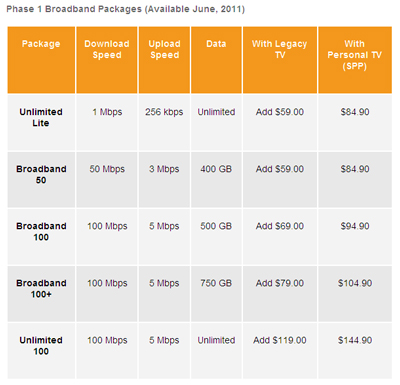Select the Add $119.00 legacy TV price
Screen dimensions: 400x385
tap(280, 340)
